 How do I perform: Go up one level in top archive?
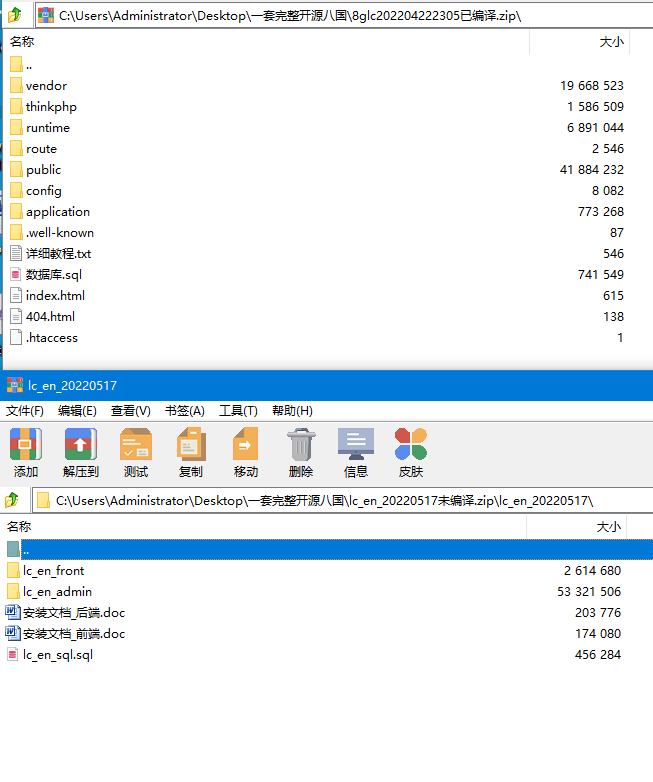(x=14, y=15)
